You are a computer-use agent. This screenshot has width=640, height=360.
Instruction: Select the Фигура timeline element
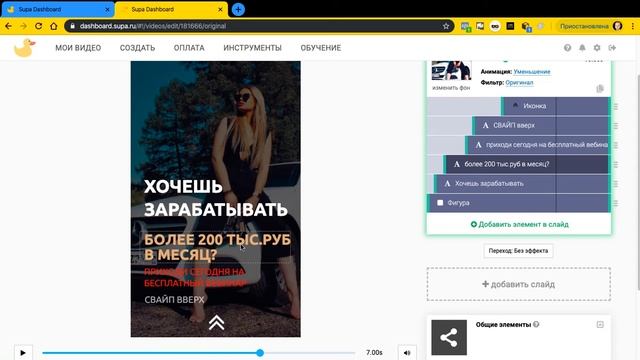(518, 203)
